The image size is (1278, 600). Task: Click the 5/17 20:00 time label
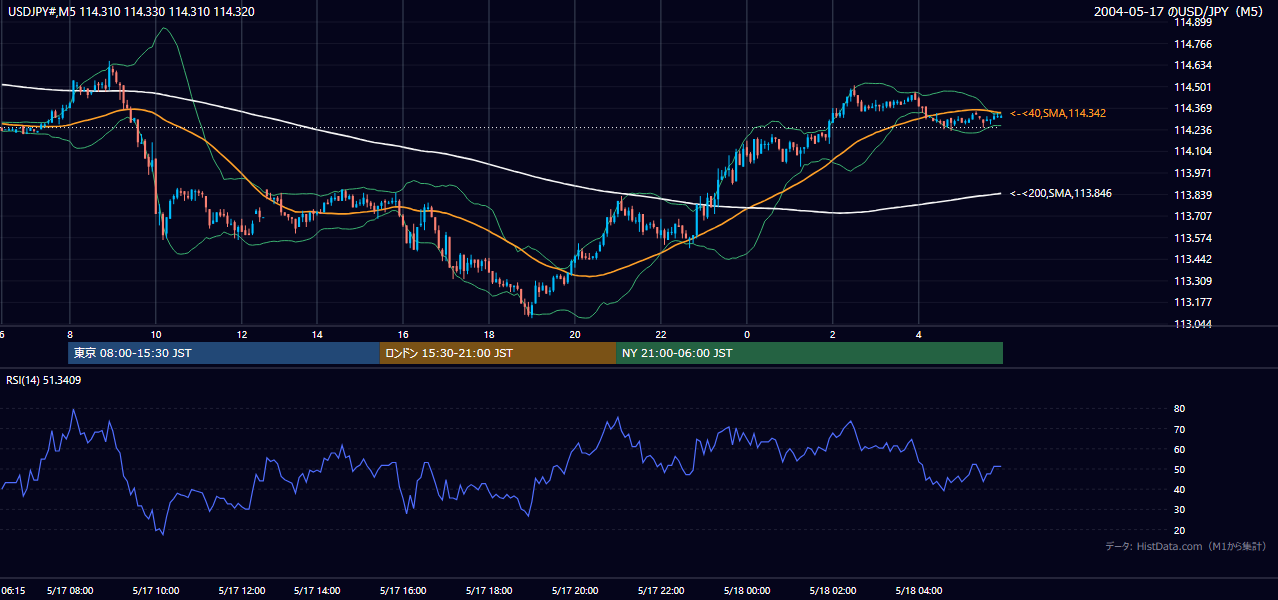[x=575, y=591]
